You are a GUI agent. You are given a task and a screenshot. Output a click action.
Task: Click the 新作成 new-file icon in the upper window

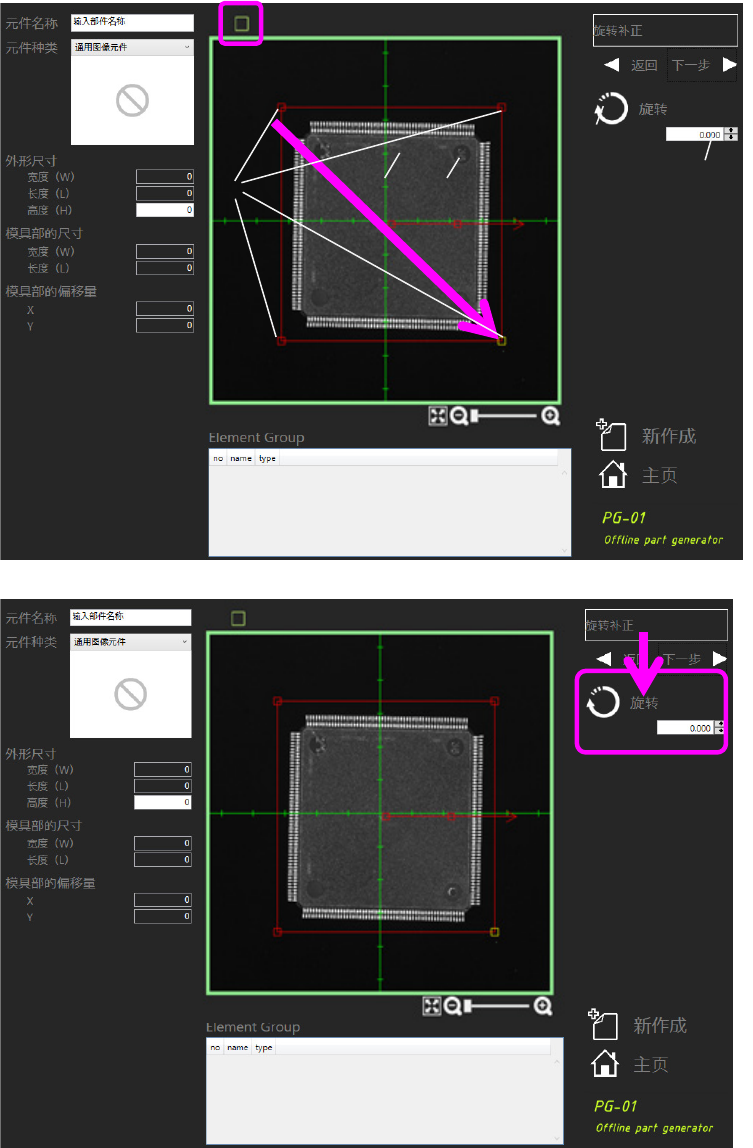[x=611, y=435]
